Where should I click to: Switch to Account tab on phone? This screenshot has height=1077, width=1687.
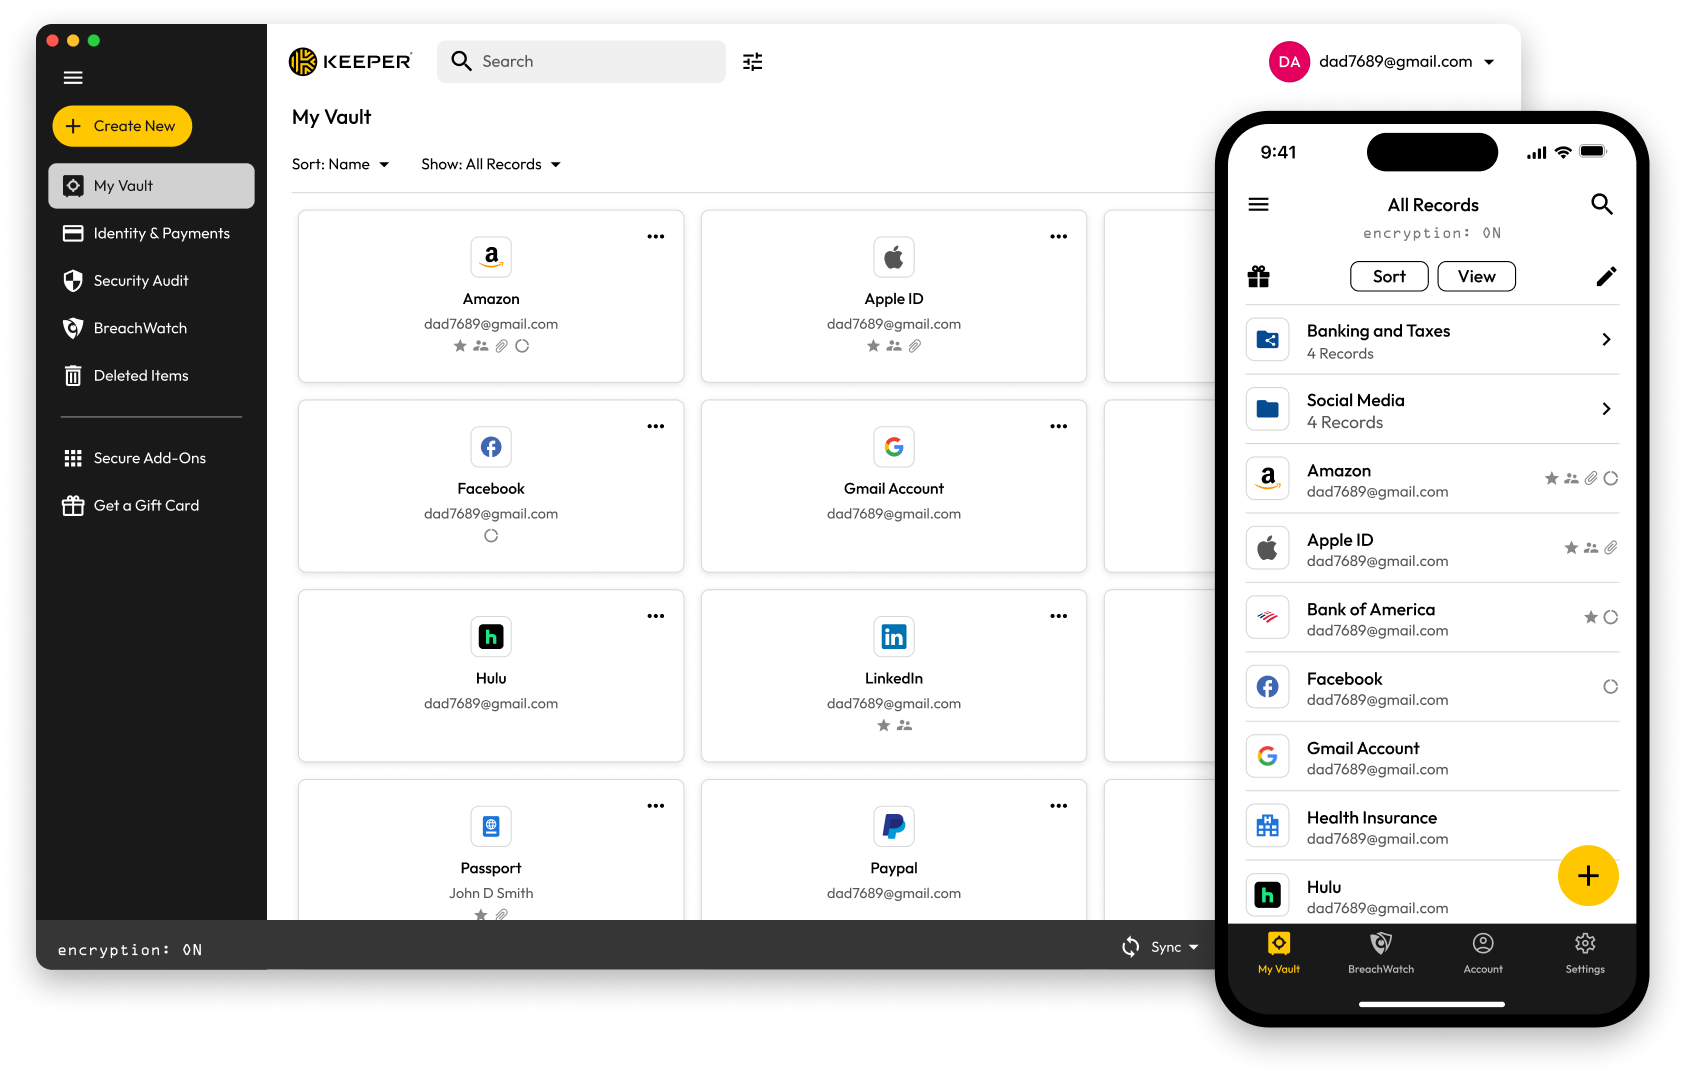pos(1483,953)
